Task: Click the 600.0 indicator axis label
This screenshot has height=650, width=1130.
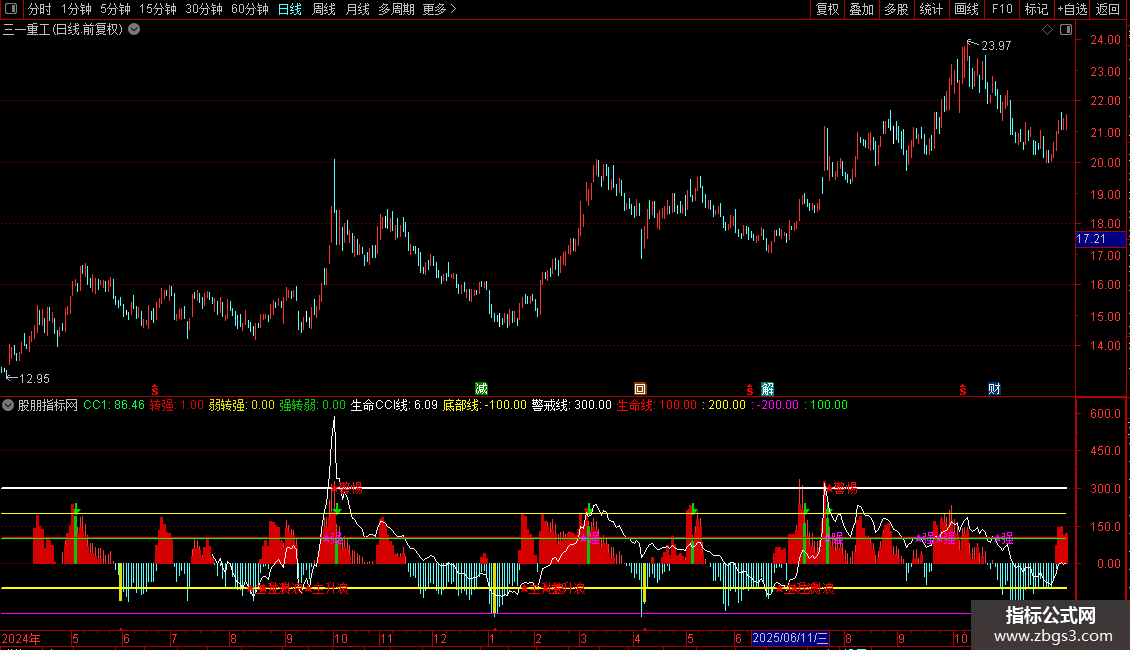Action: click(1105, 414)
